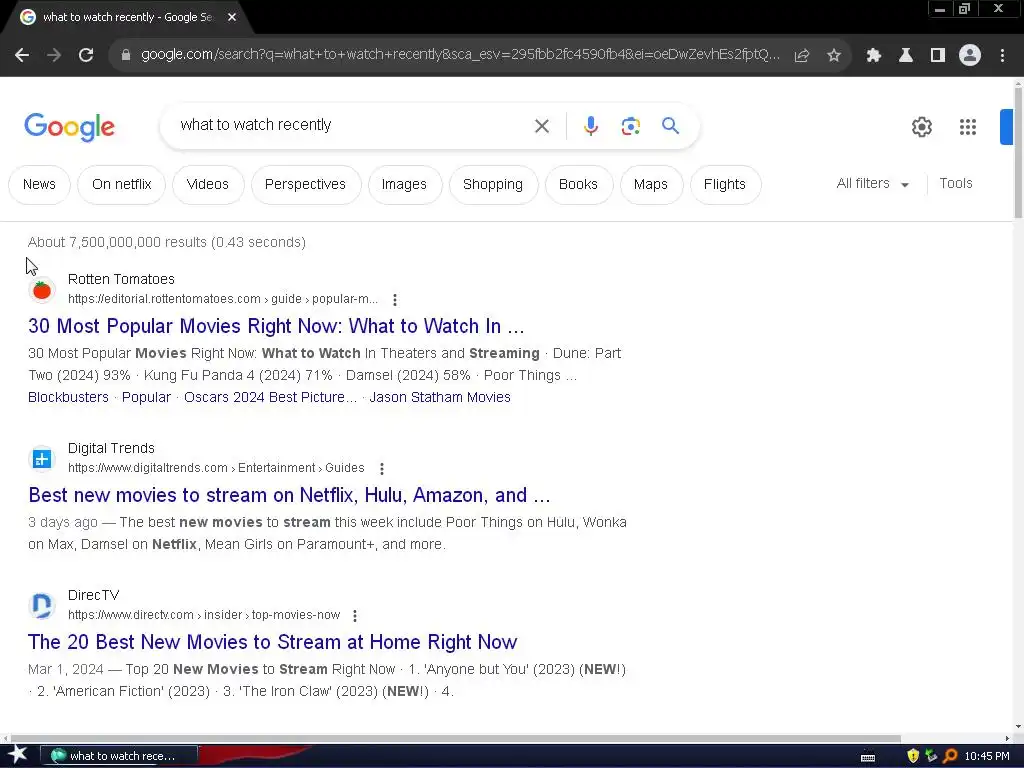Open '30 Most Popular Movies Right Now' result

coord(276,326)
